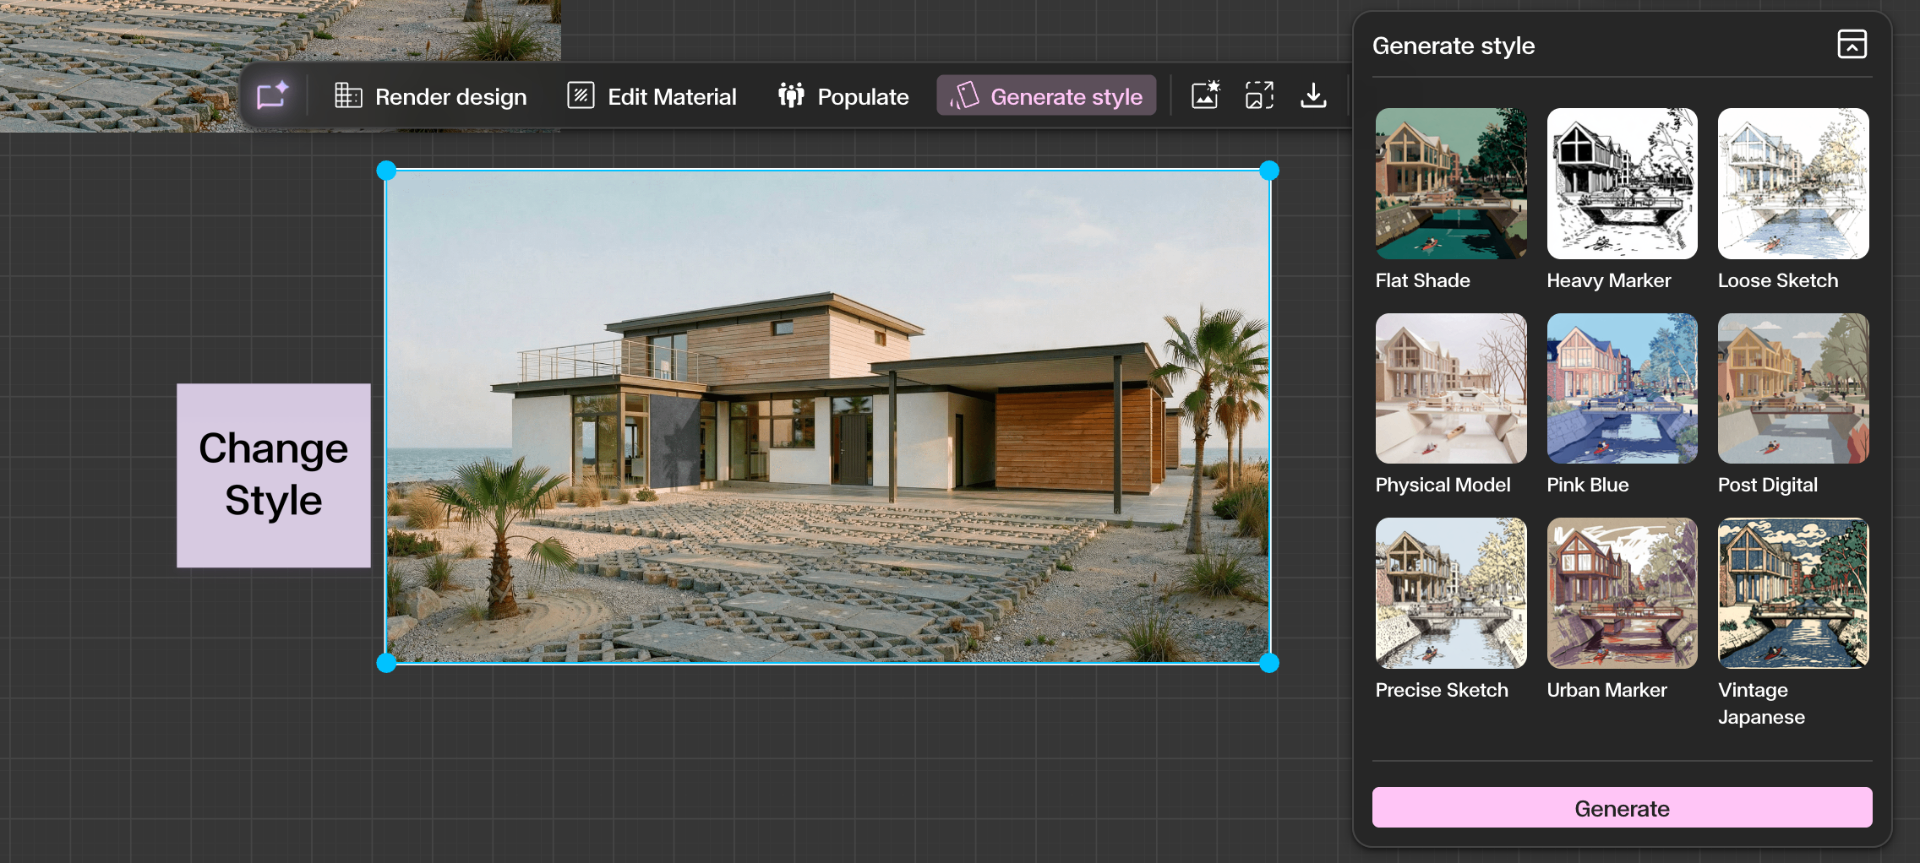Screen dimensions: 1920x863
Task: Pick the Post Digital style
Action: click(1792, 389)
